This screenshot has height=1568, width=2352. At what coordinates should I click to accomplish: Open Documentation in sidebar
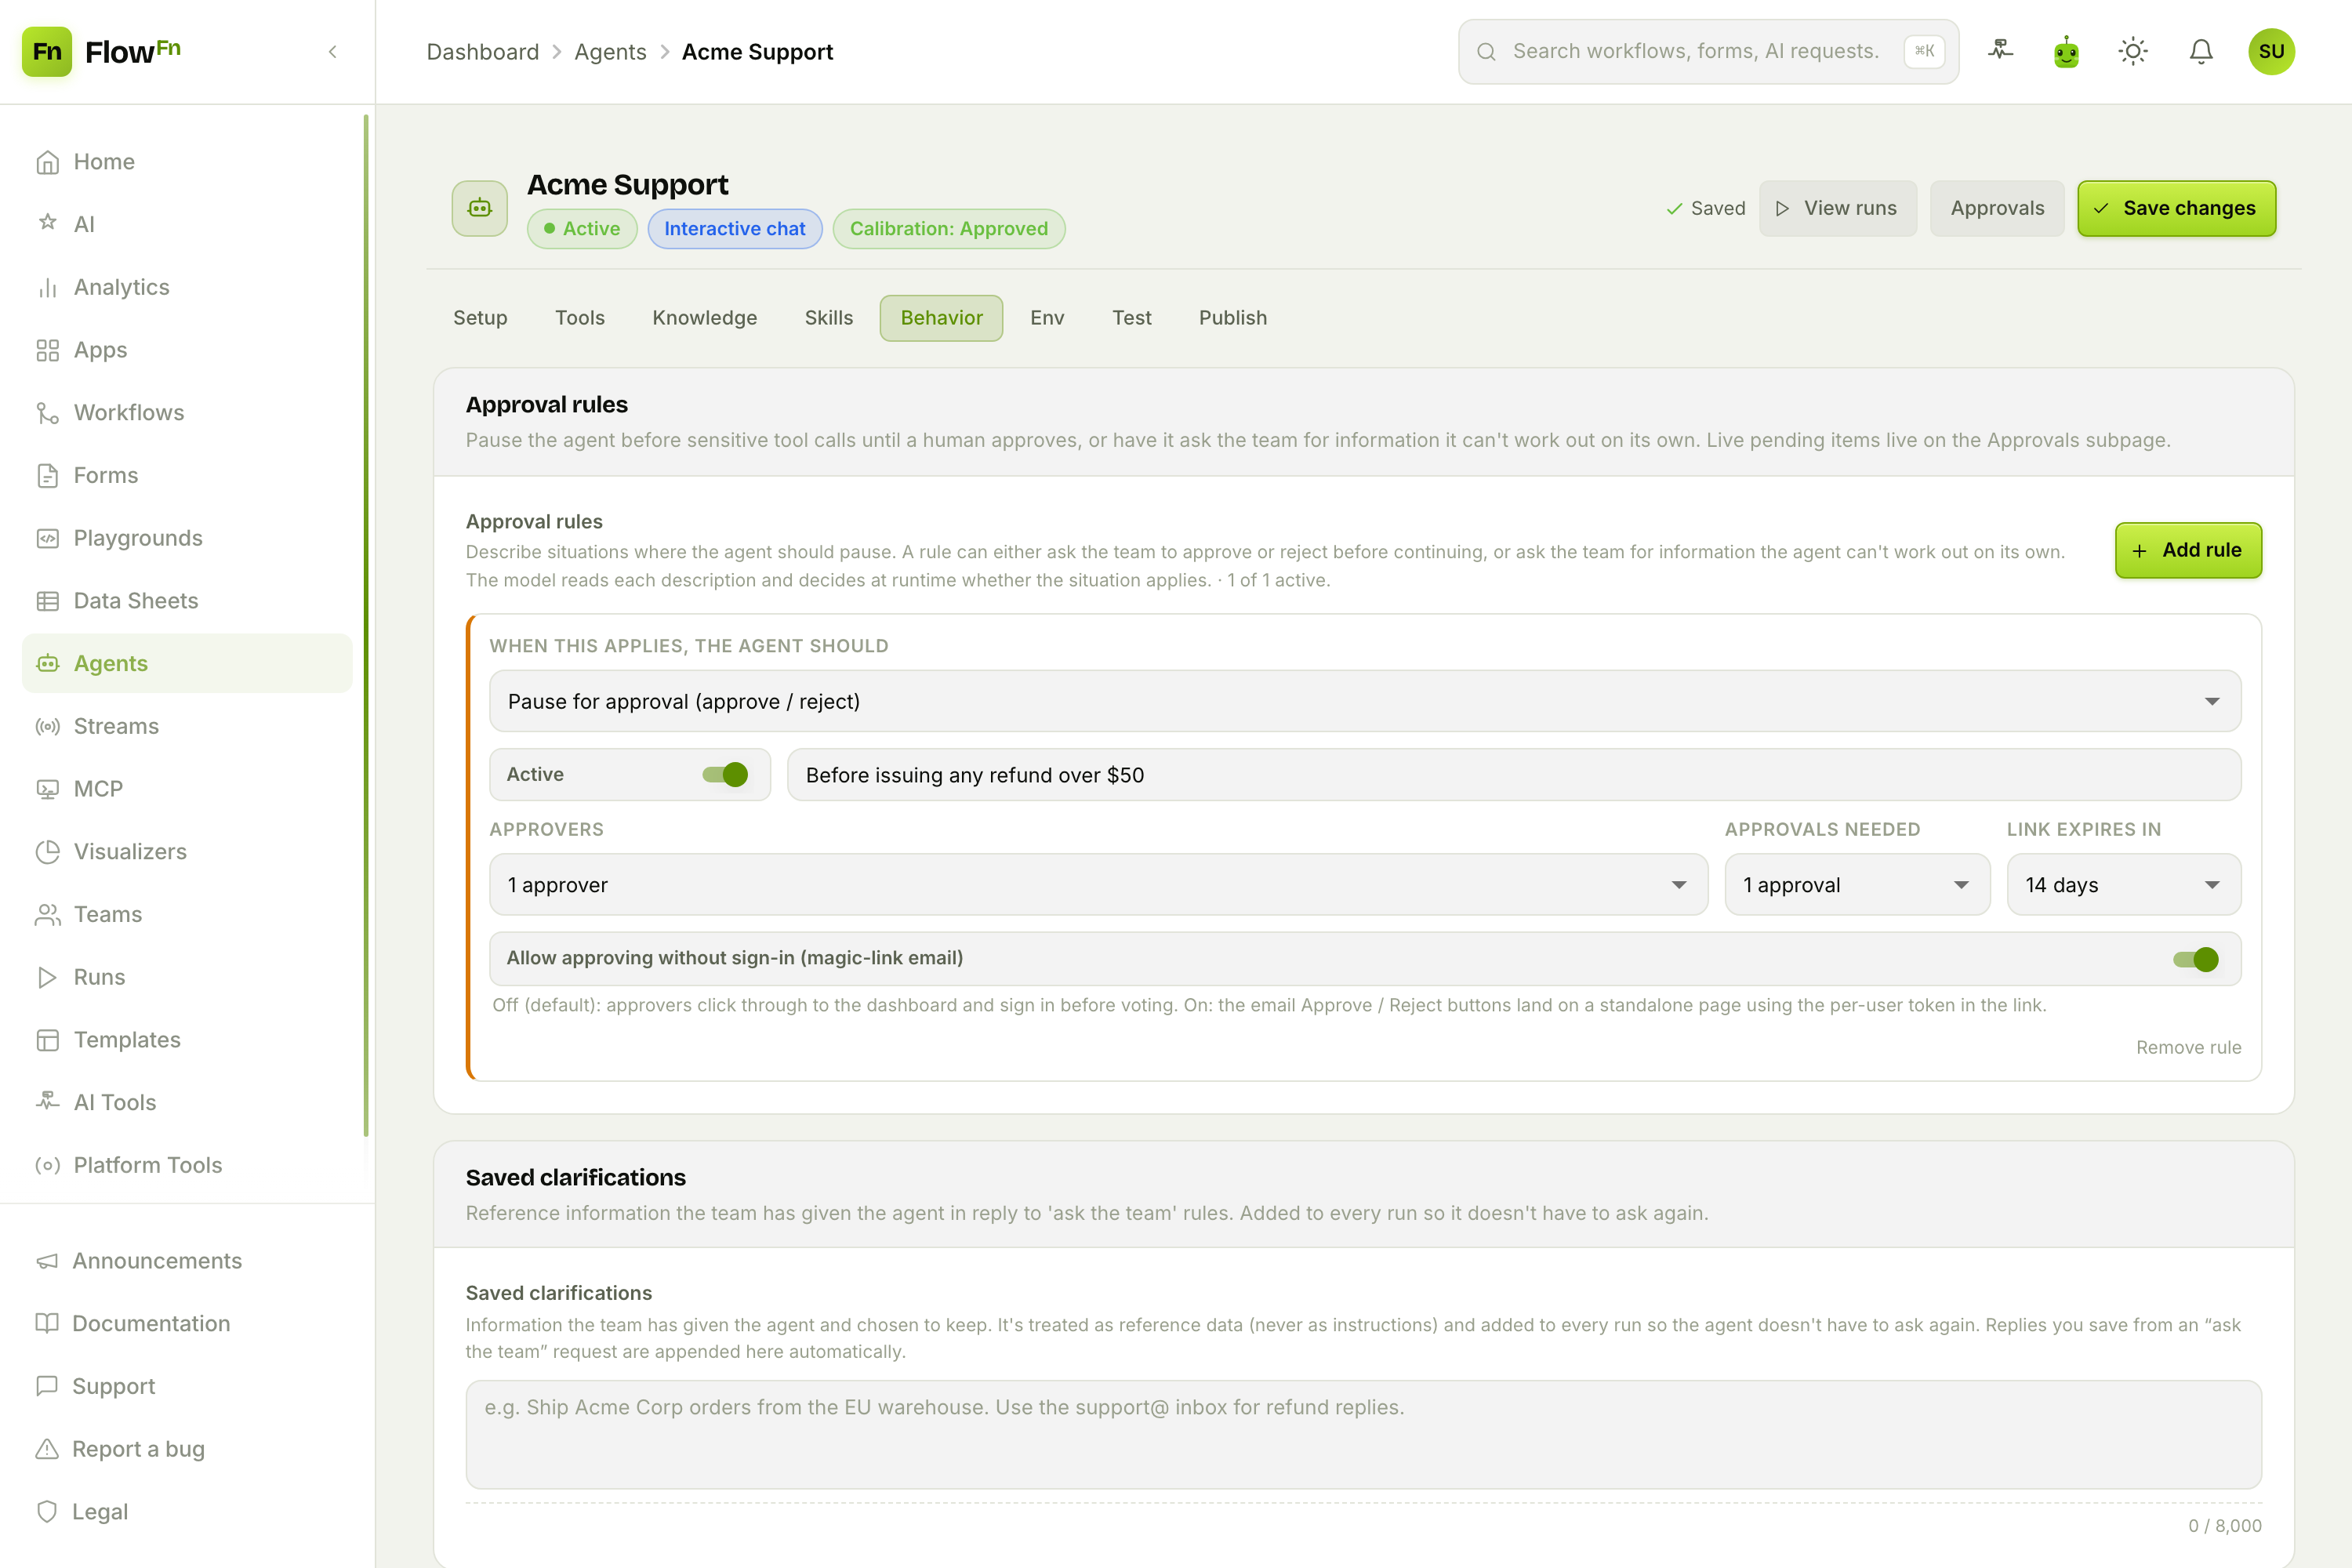tap(187, 1323)
